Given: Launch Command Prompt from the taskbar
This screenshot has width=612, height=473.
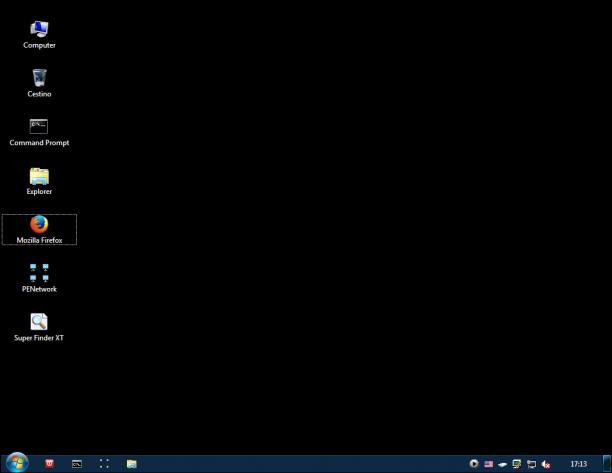Looking at the screenshot, I should tap(77, 464).
